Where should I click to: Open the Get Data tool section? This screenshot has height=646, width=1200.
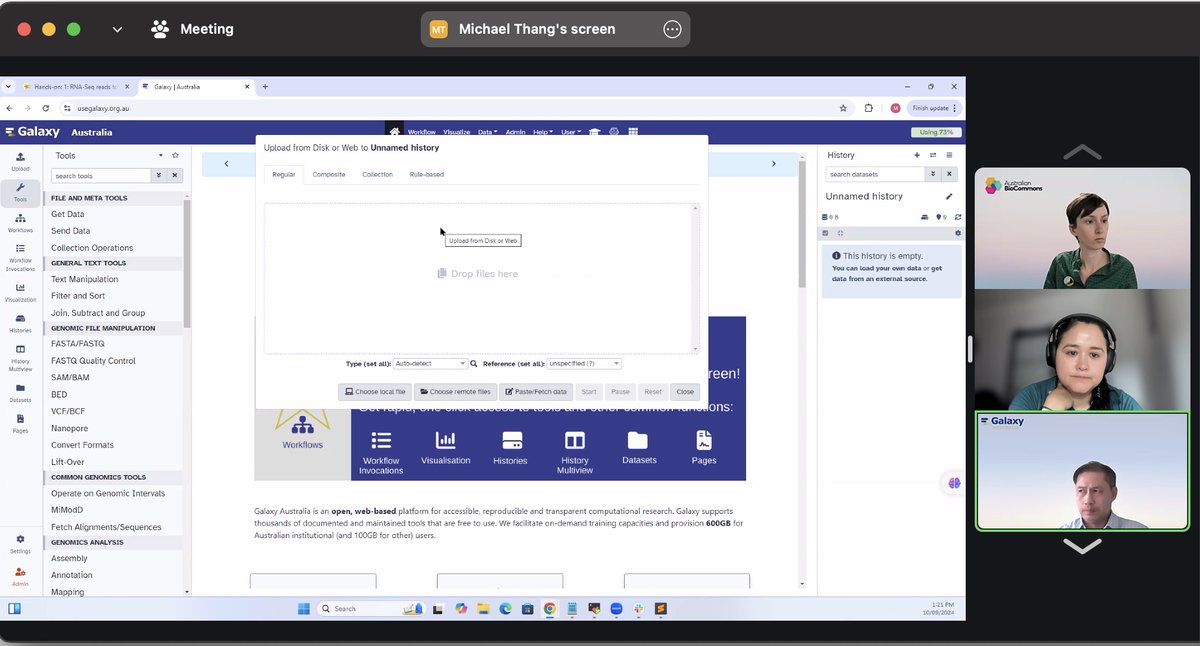(68, 214)
